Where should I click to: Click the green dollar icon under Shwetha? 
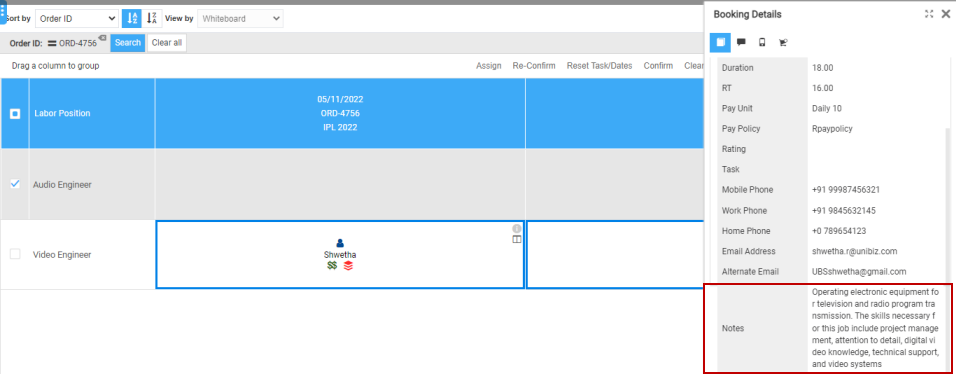pyautogui.click(x=332, y=265)
